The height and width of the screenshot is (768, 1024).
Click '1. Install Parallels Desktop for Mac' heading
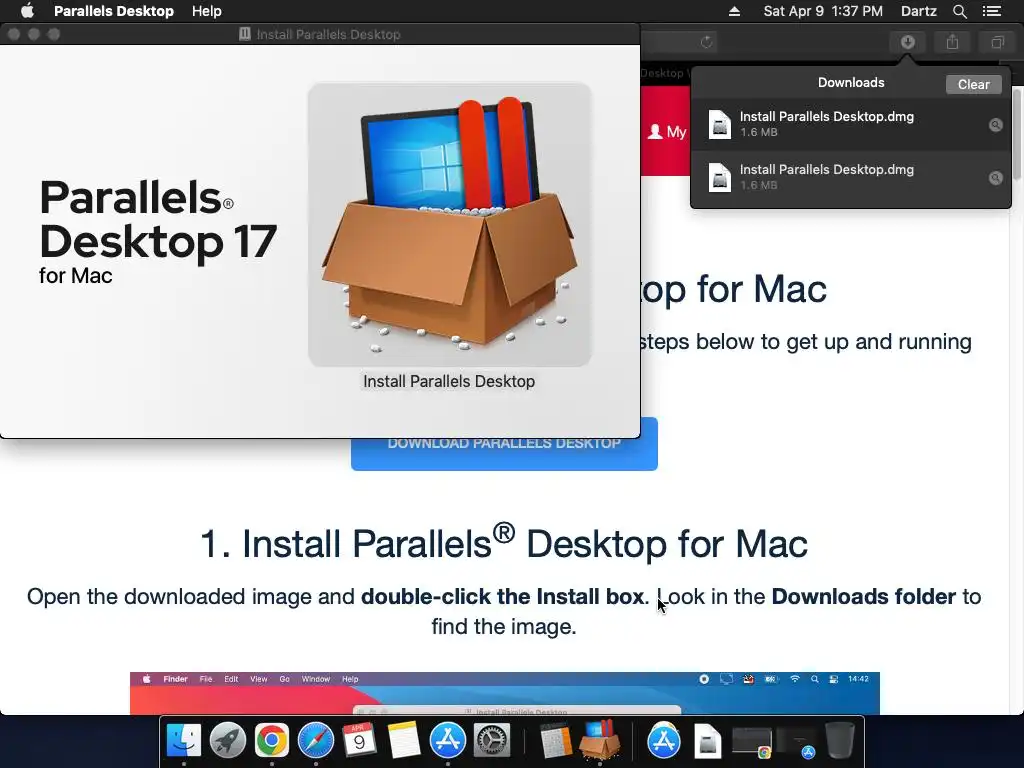click(x=504, y=543)
